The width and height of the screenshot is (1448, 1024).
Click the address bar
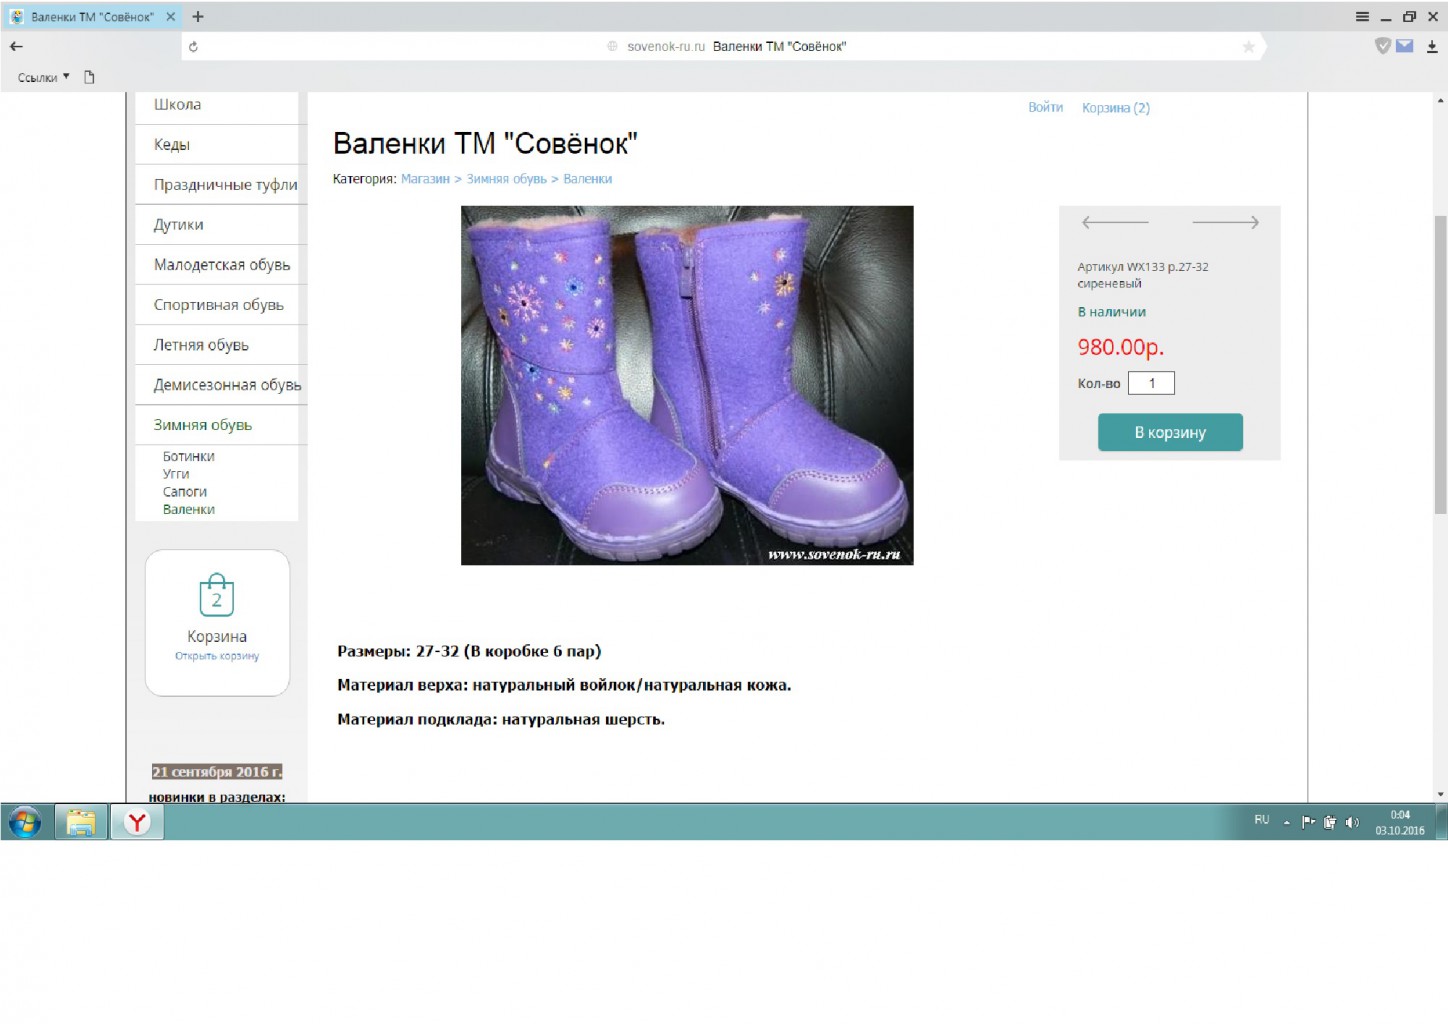pos(726,46)
